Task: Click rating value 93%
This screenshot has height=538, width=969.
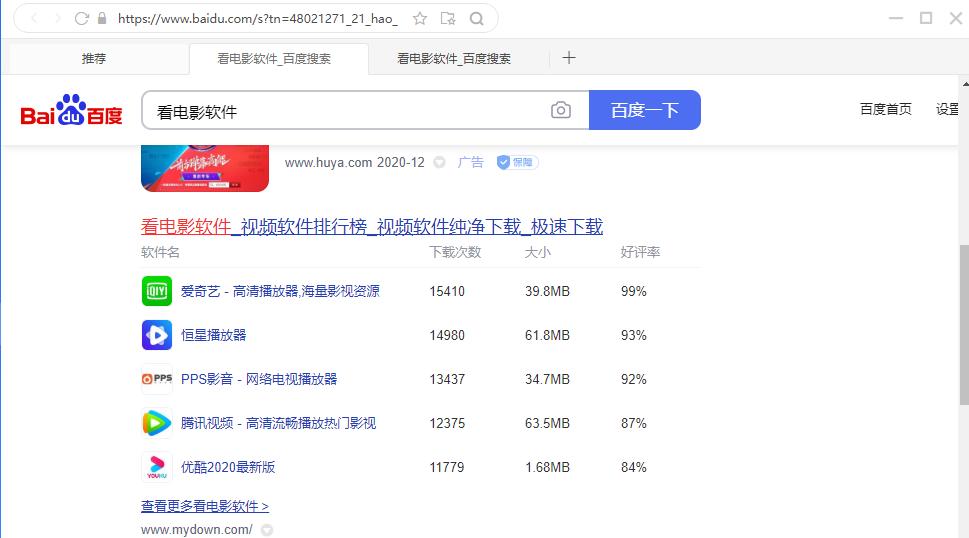Action: pyautogui.click(x=634, y=335)
